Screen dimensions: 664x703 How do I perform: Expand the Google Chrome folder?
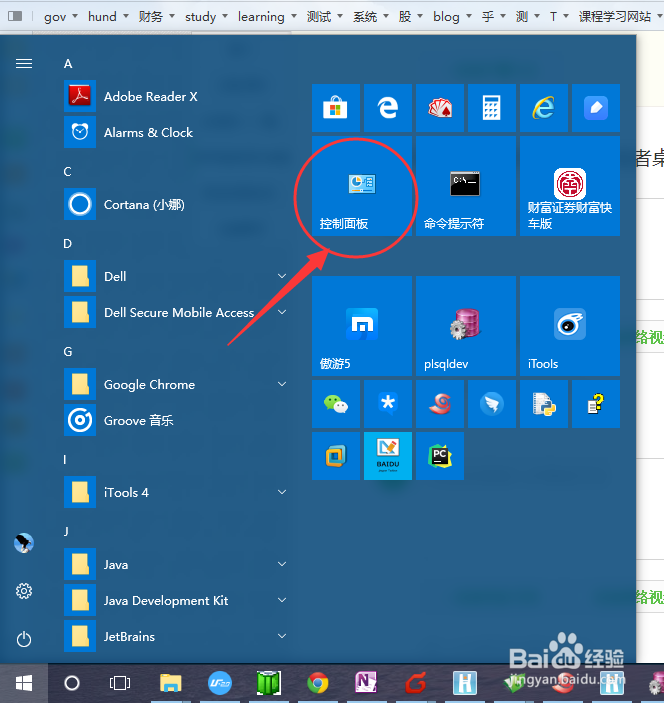click(177, 384)
